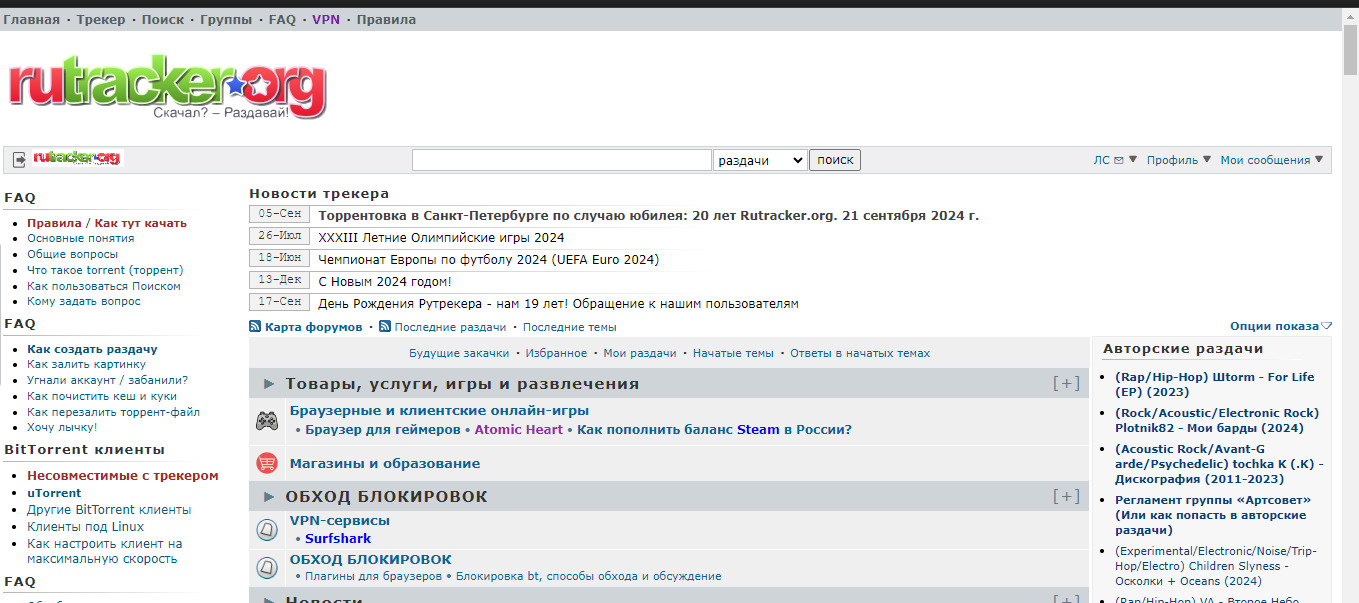This screenshot has width=1359, height=603.
Task: Open the ЛС envelope messages icon
Action: [x=1119, y=160]
